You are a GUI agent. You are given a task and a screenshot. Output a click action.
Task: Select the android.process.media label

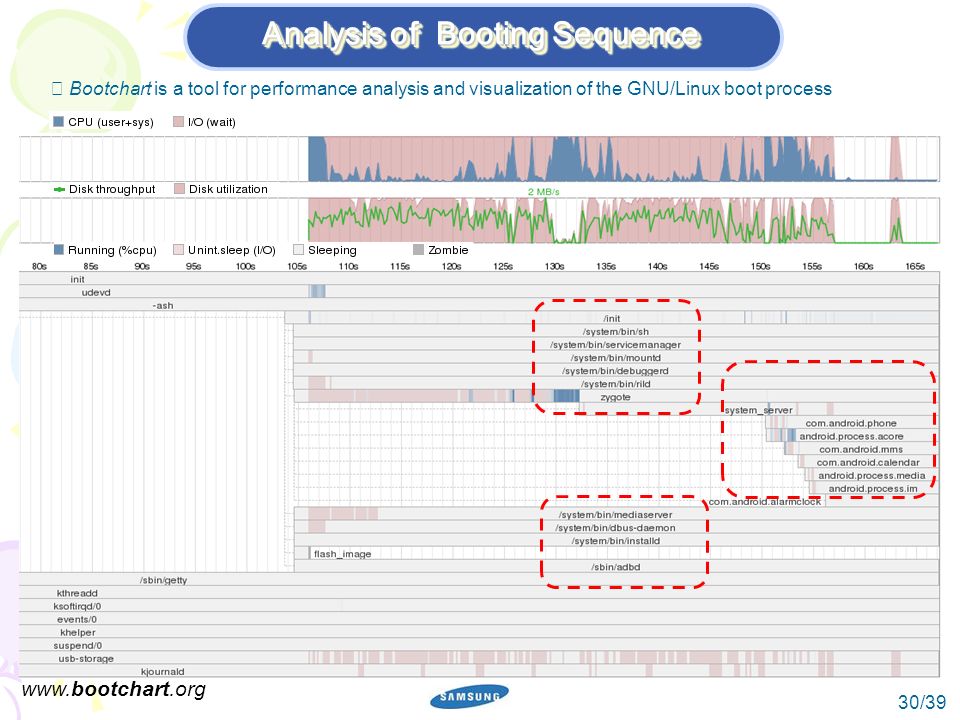click(872, 476)
